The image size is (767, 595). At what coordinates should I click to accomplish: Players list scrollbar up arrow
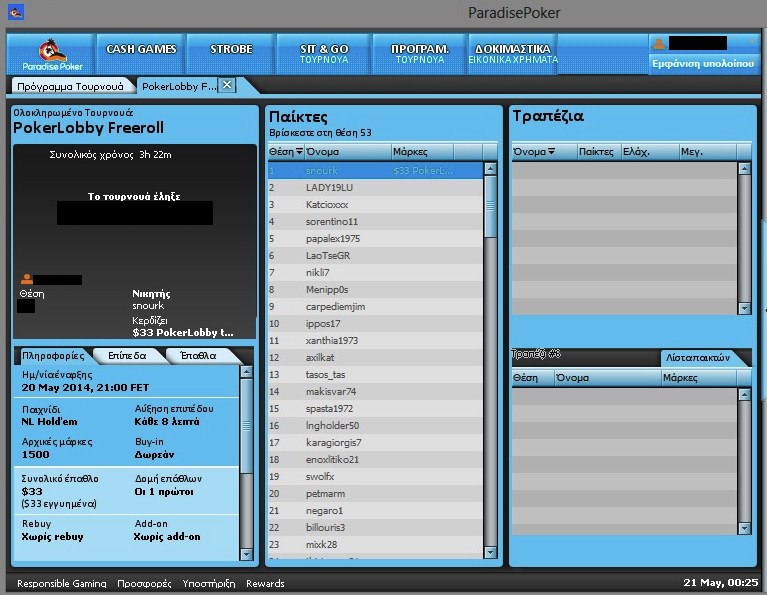click(490, 169)
